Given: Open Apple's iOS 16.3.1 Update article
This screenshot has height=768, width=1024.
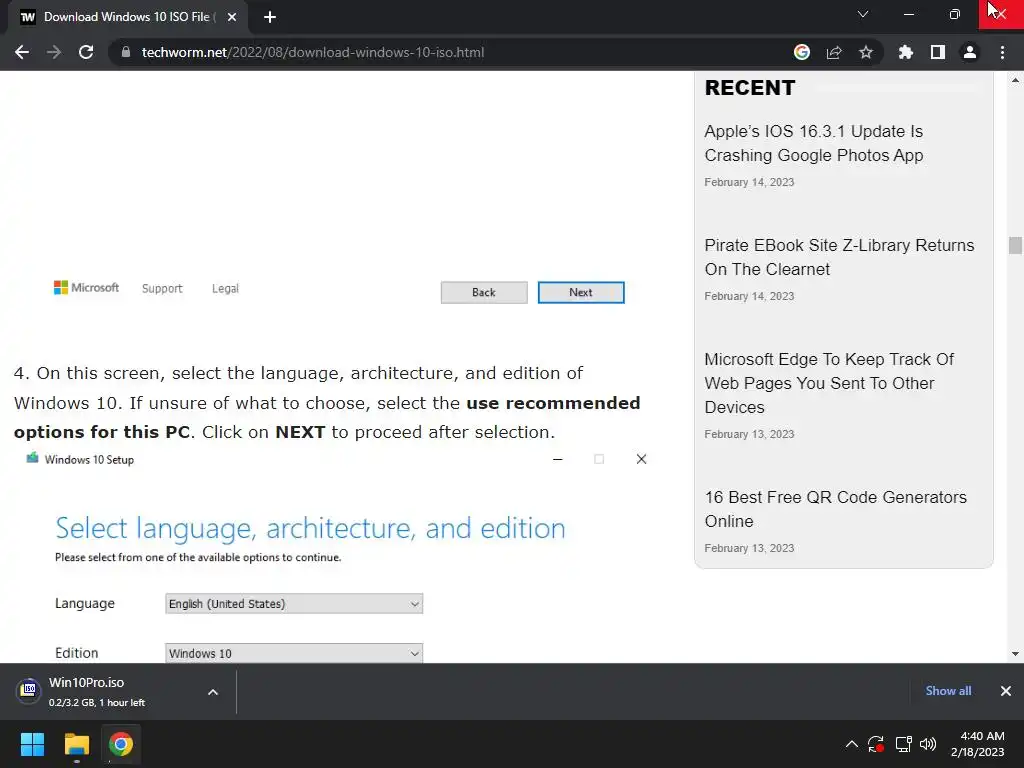Looking at the screenshot, I should (814, 143).
